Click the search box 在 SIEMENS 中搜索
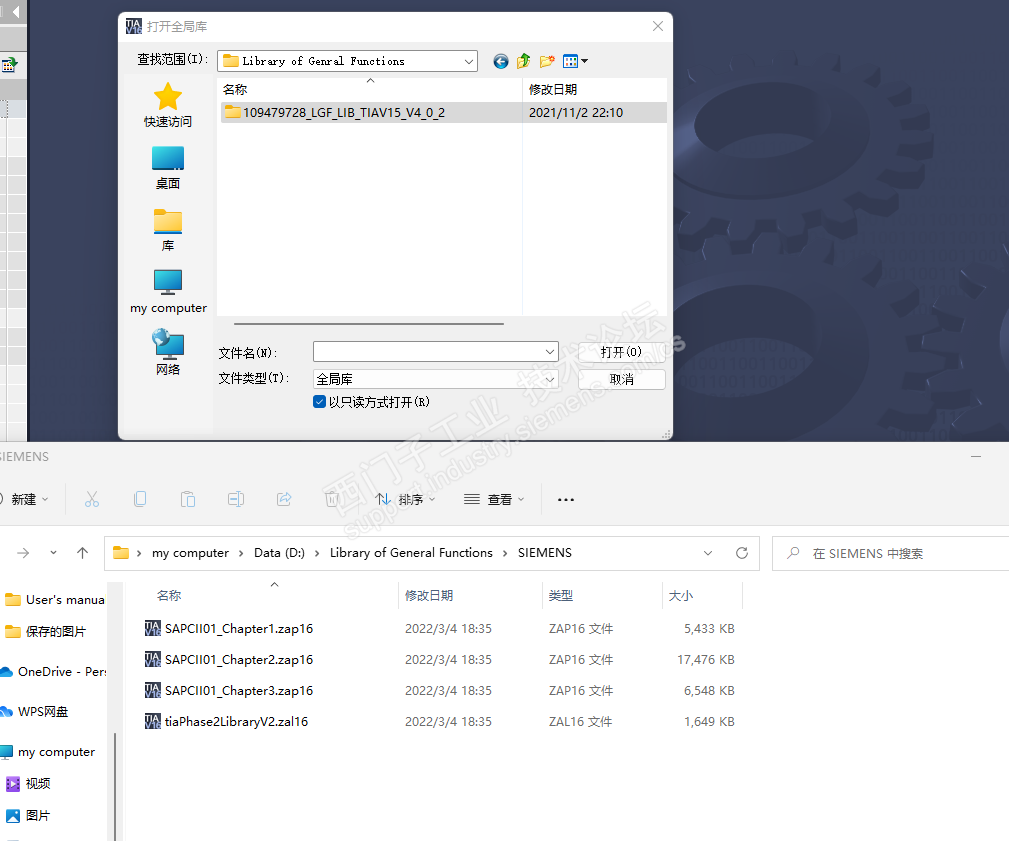 (892, 553)
